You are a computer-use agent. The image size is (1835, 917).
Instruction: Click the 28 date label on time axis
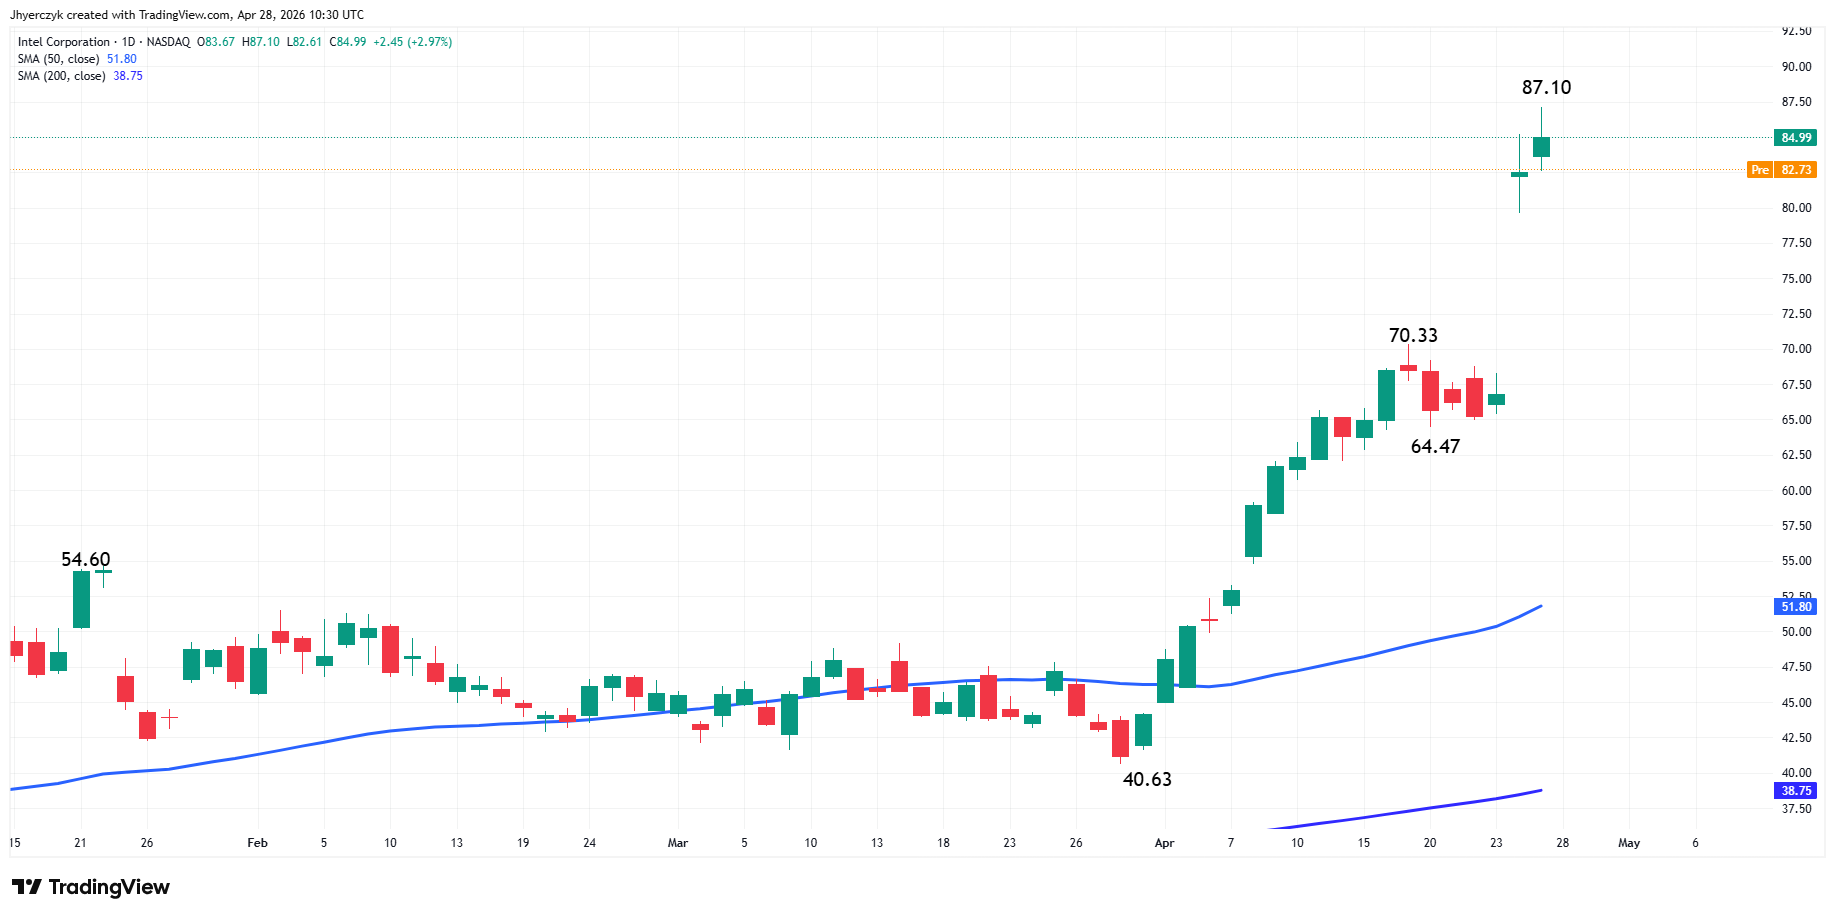(1562, 843)
